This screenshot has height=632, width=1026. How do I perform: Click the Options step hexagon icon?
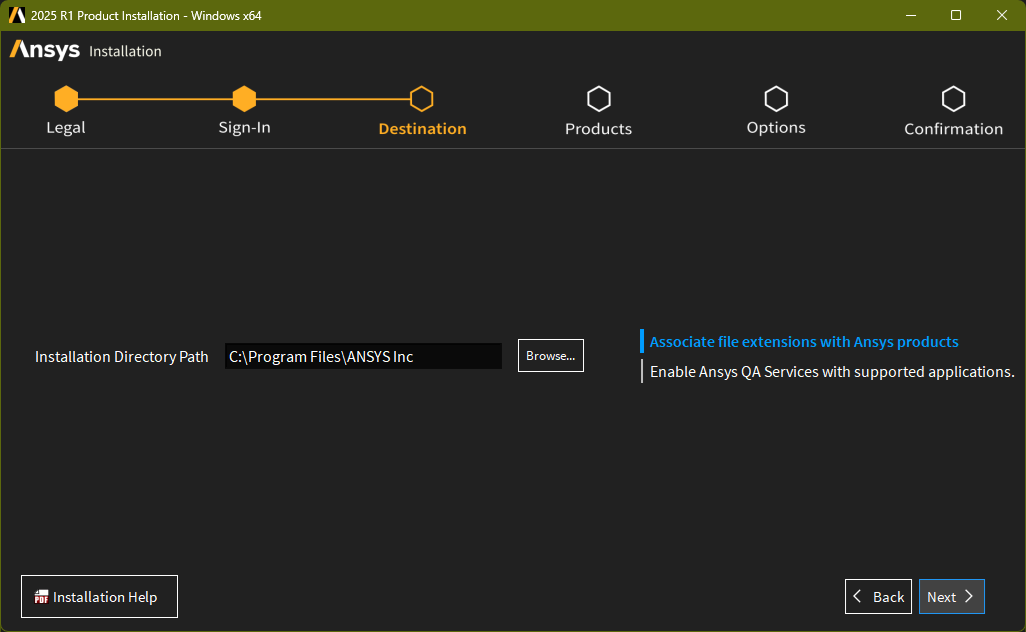point(776,99)
